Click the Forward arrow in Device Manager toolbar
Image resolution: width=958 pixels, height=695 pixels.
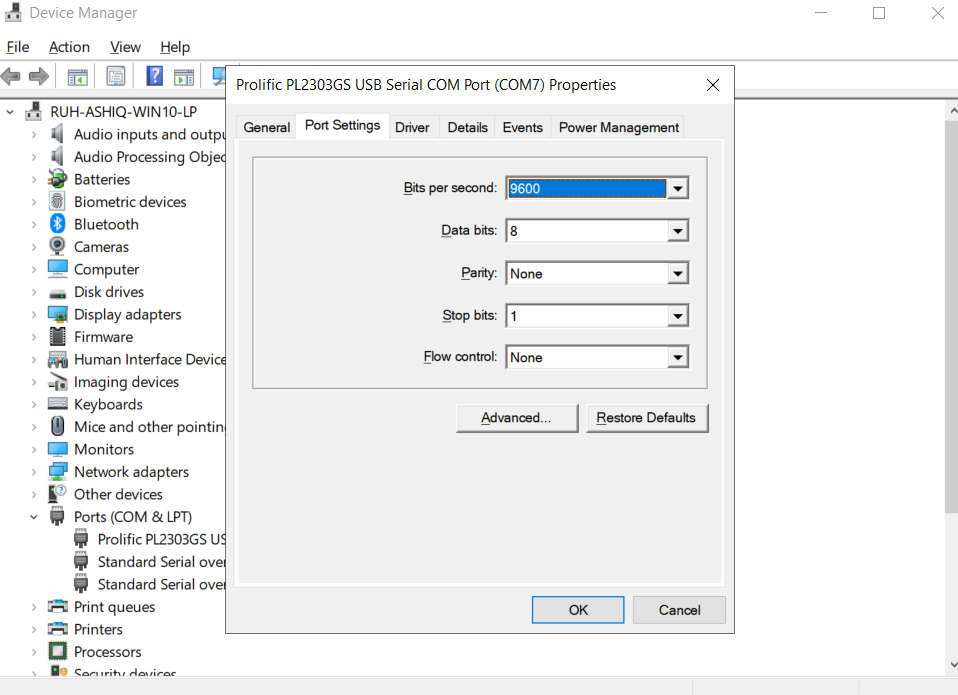click(38, 77)
